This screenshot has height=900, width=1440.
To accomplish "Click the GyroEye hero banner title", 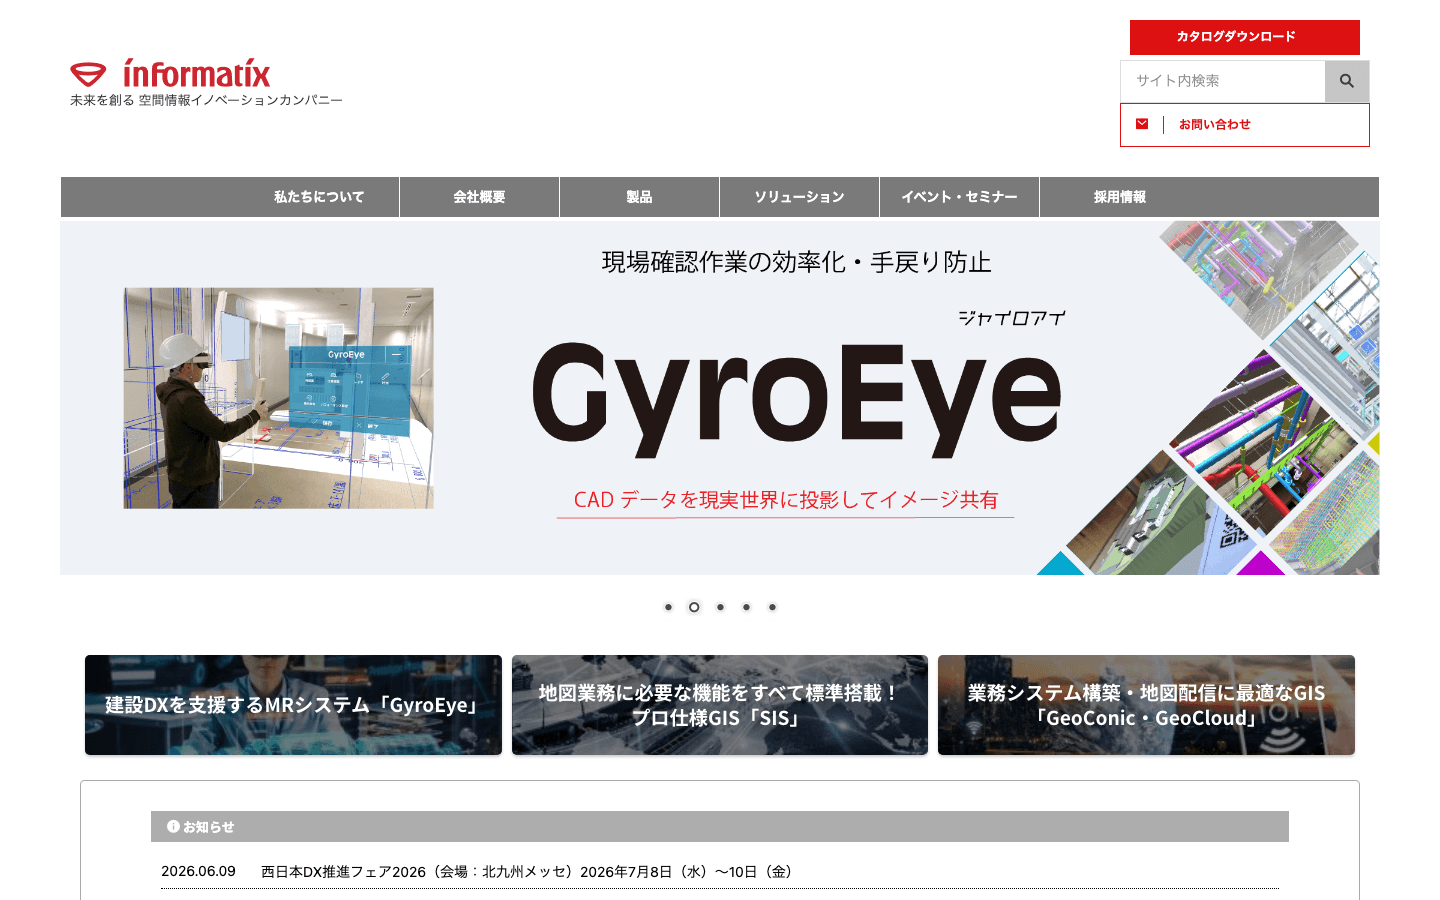I will point(796,398).
